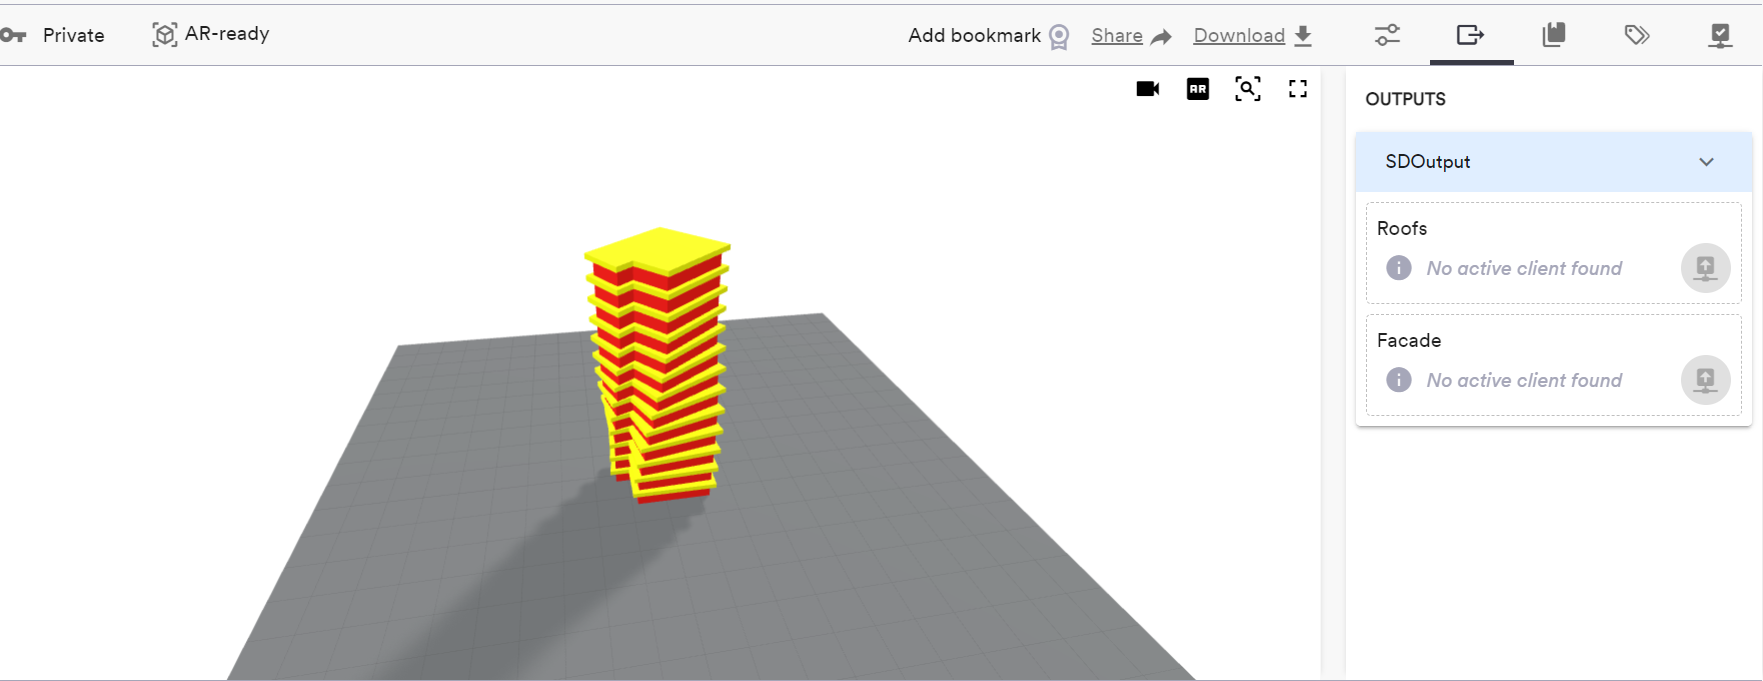This screenshot has width=1763, height=681.
Task: Select the outputs export tab
Action: pyautogui.click(x=1470, y=35)
